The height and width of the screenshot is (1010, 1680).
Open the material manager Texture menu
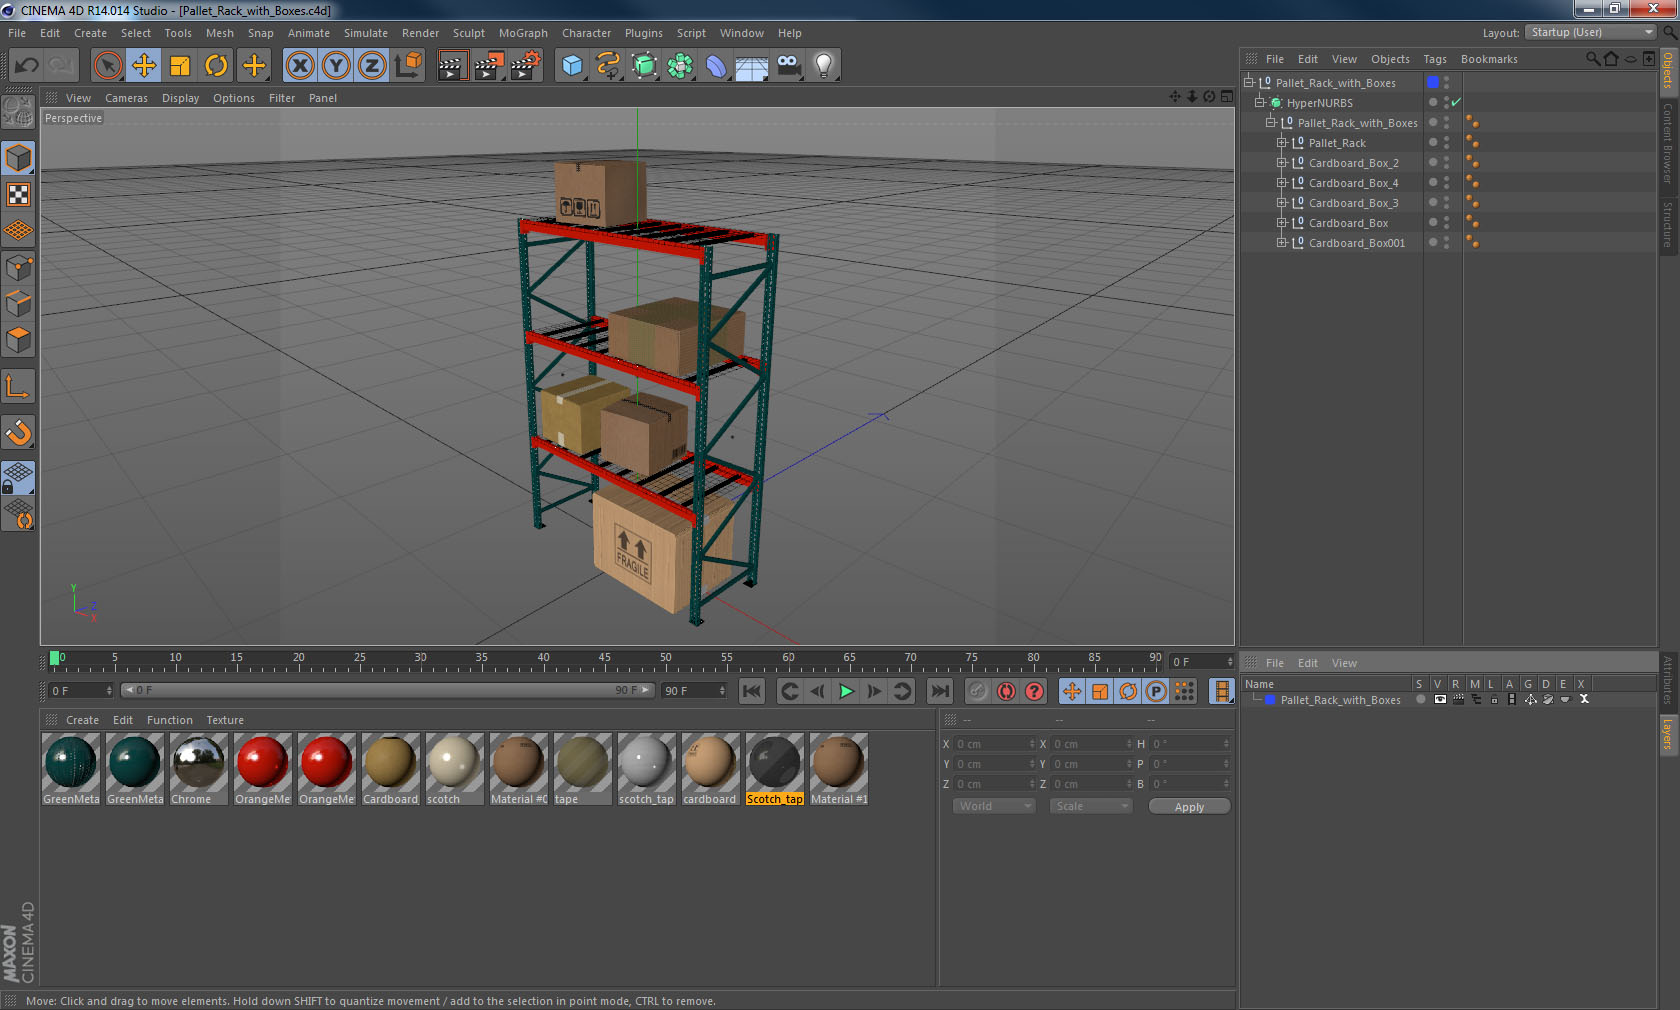coord(225,720)
